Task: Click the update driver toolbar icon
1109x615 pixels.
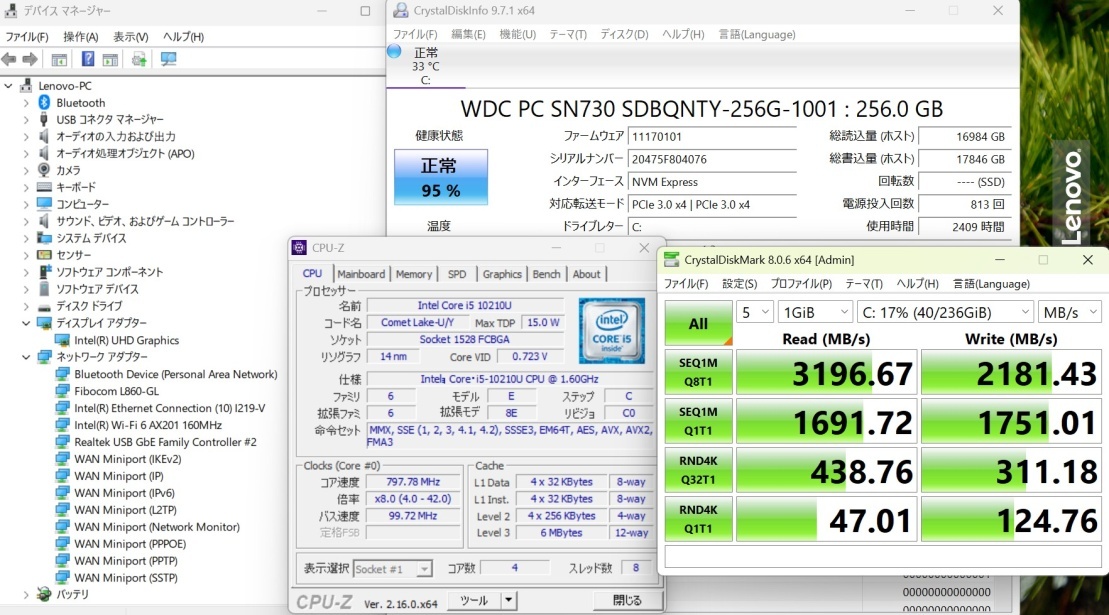Action: point(139,59)
